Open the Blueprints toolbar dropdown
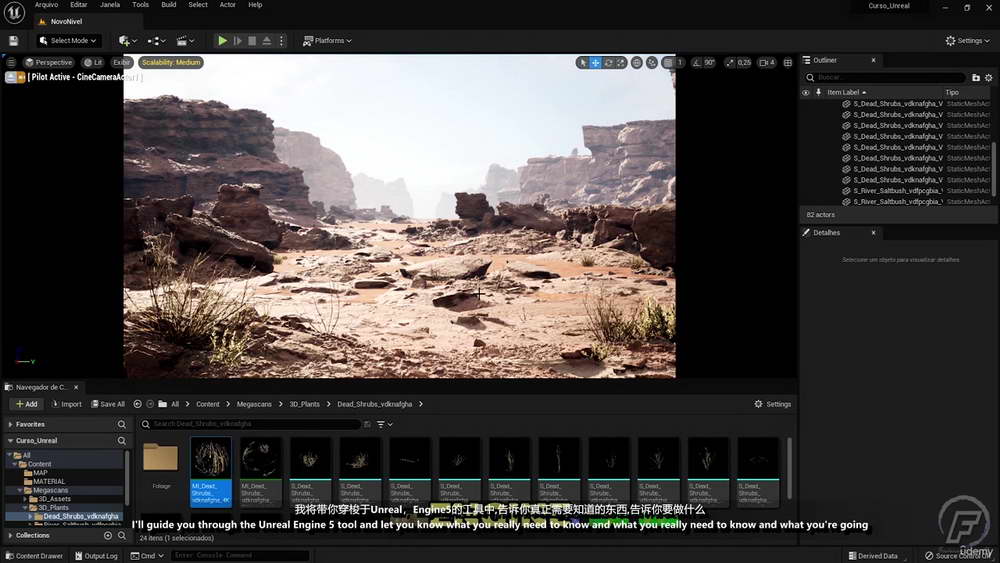Image resolution: width=1000 pixels, height=563 pixels. (156, 41)
